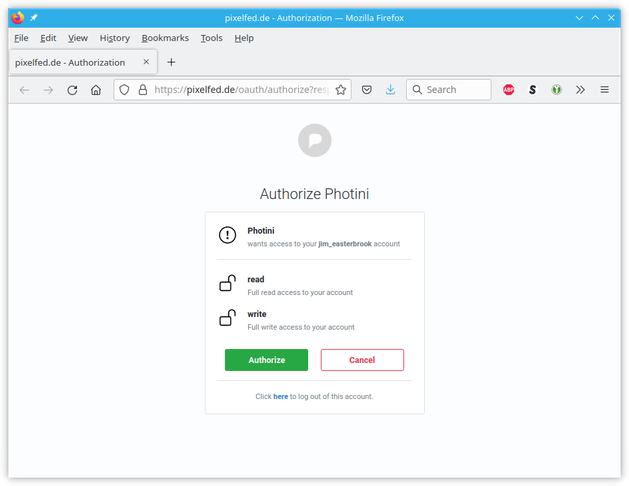Open the History menu

(x=115, y=38)
